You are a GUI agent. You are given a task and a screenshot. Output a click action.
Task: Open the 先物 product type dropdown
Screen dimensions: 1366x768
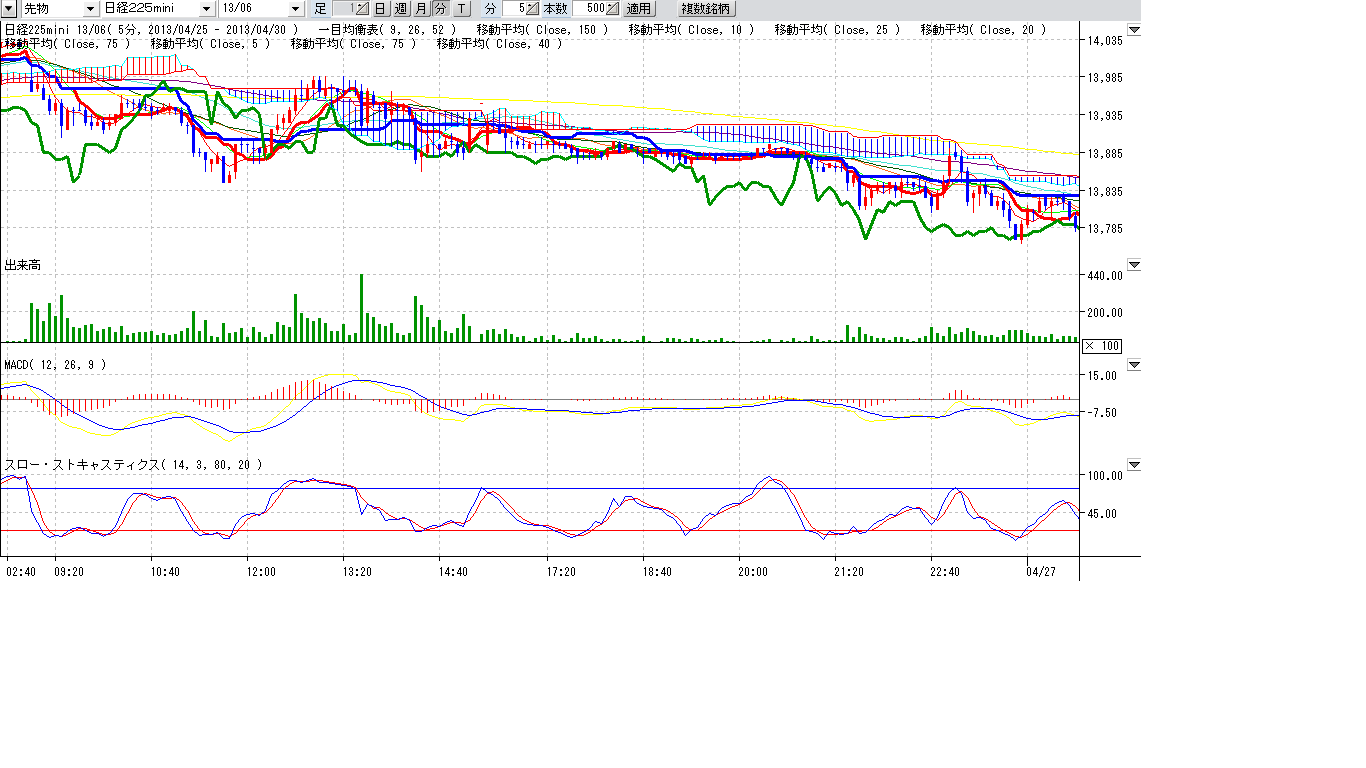click(x=91, y=9)
